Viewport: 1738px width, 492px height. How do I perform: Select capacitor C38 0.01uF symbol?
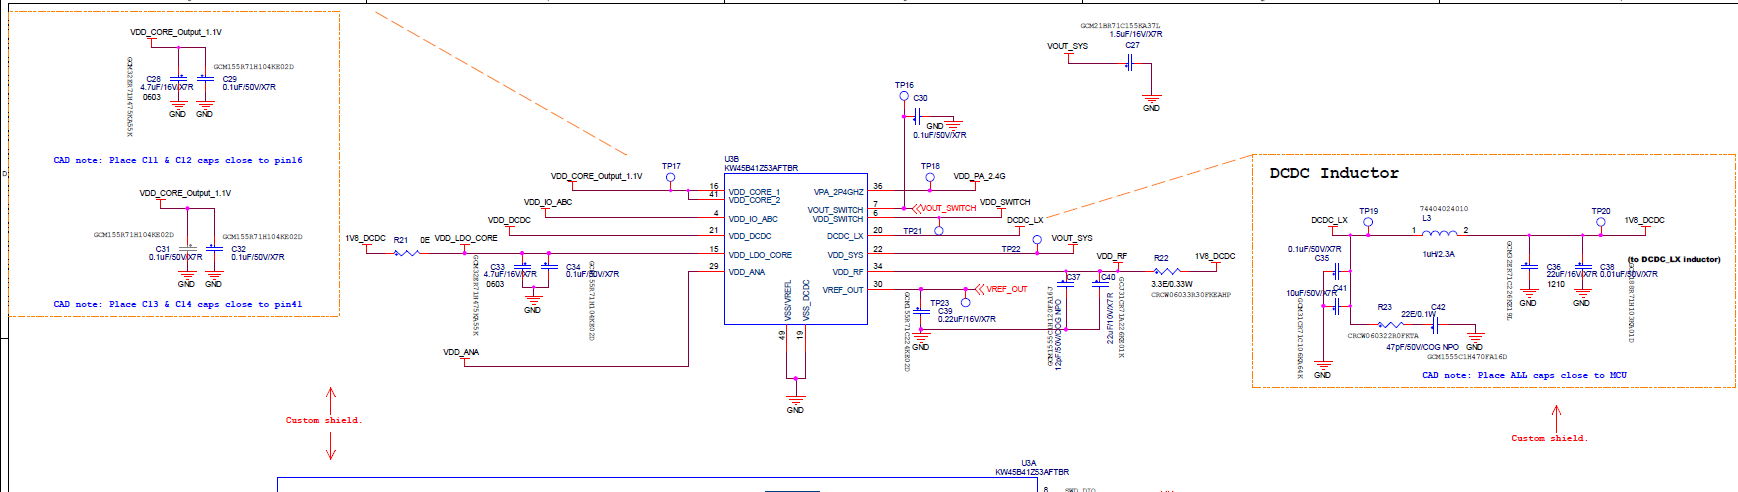[1582, 267]
